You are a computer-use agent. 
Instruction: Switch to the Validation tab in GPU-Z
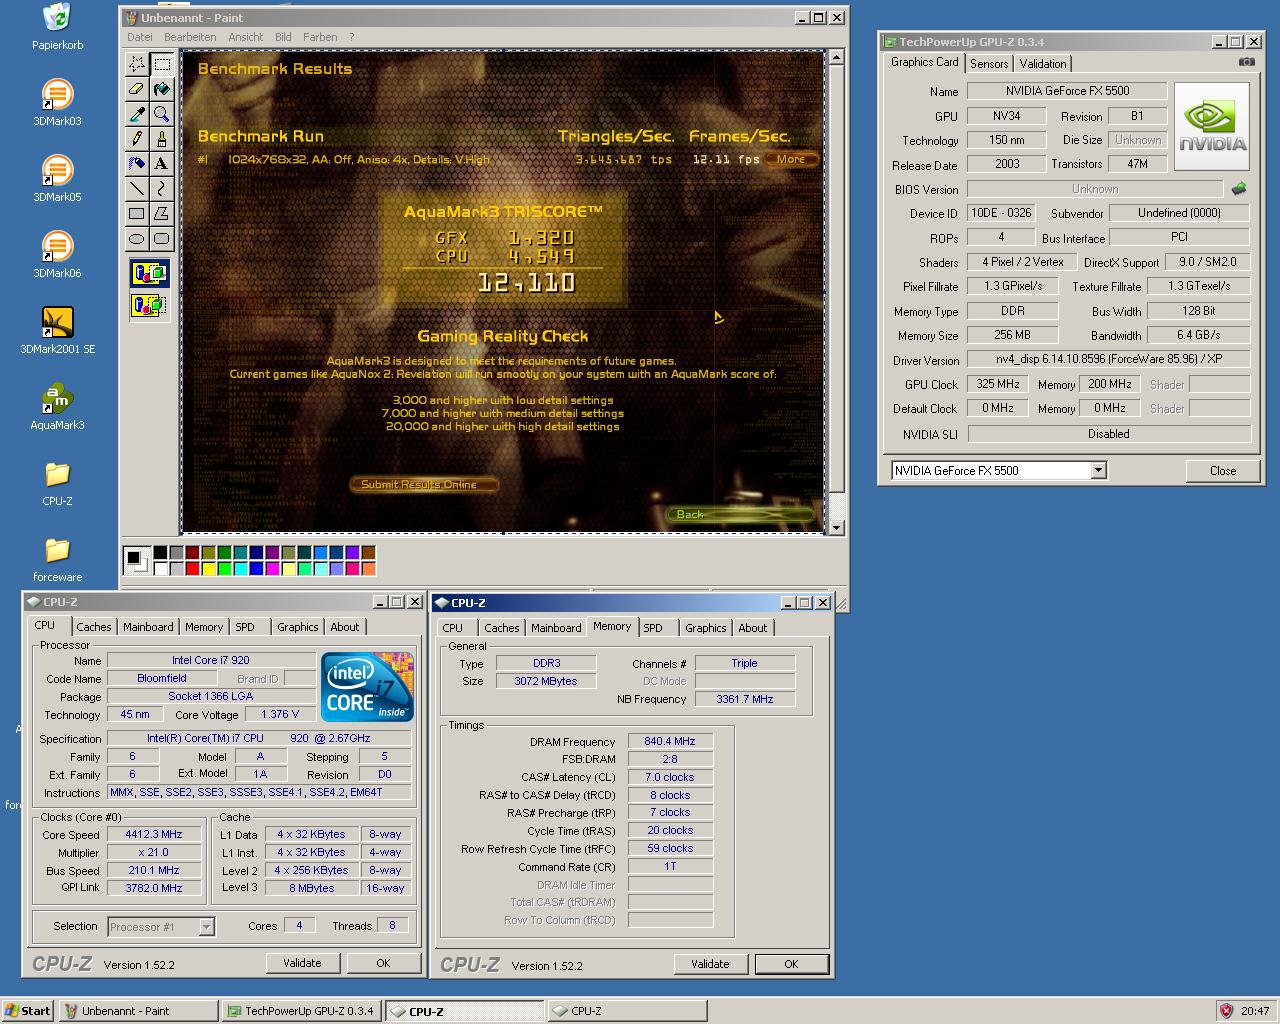pos(1043,64)
